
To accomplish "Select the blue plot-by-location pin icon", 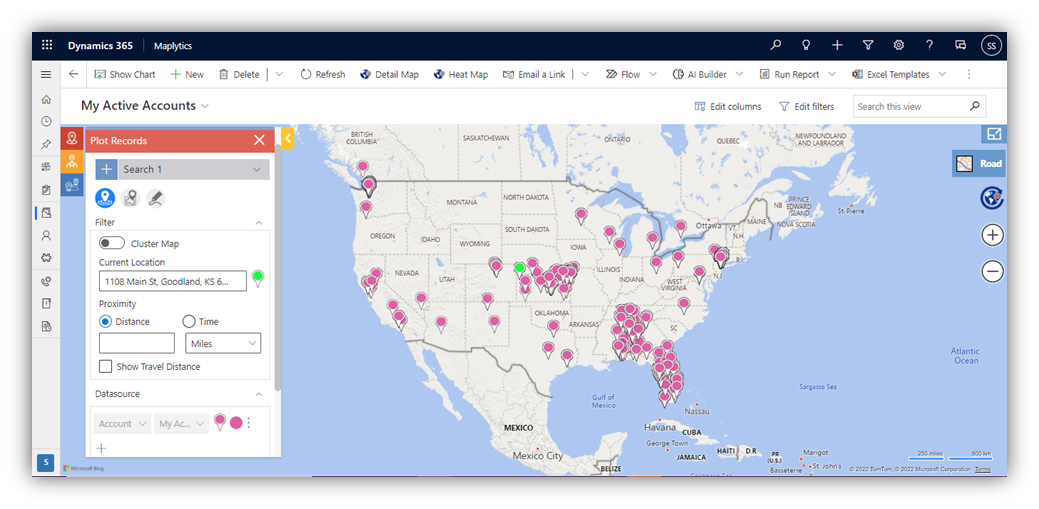I will [x=105, y=198].
